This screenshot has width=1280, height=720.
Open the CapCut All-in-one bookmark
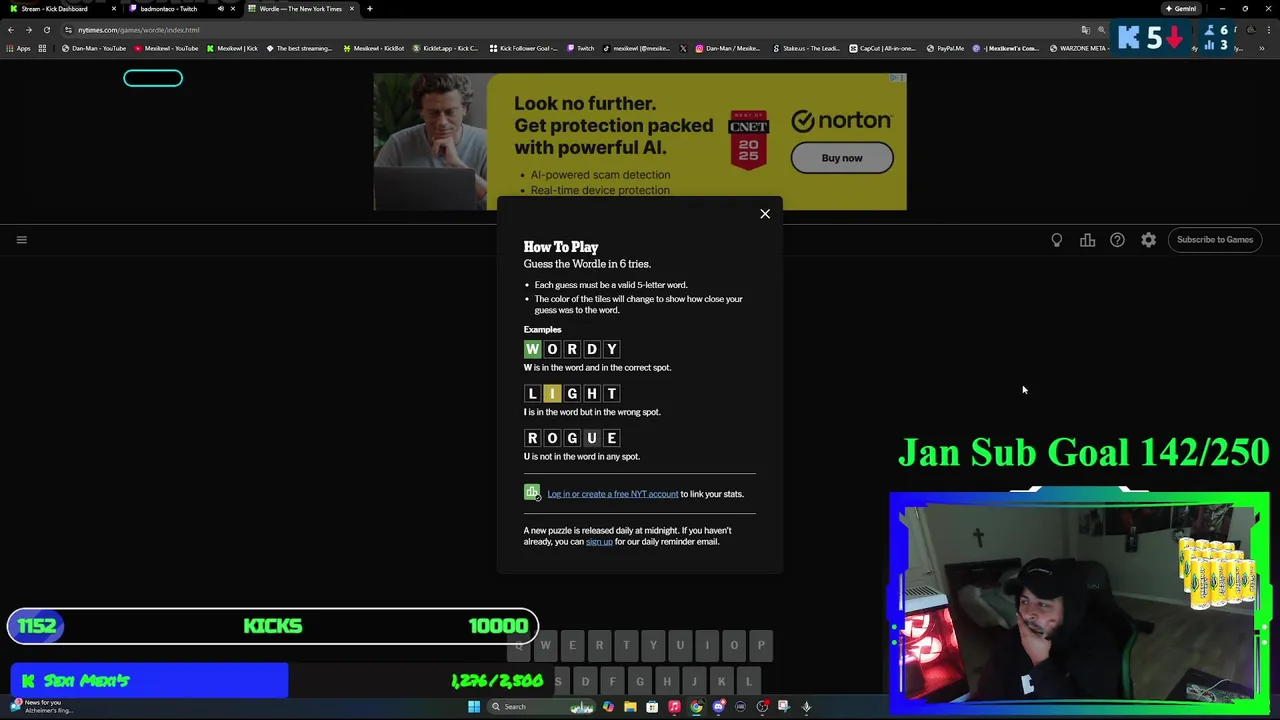pyautogui.click(x=884, y=48)
